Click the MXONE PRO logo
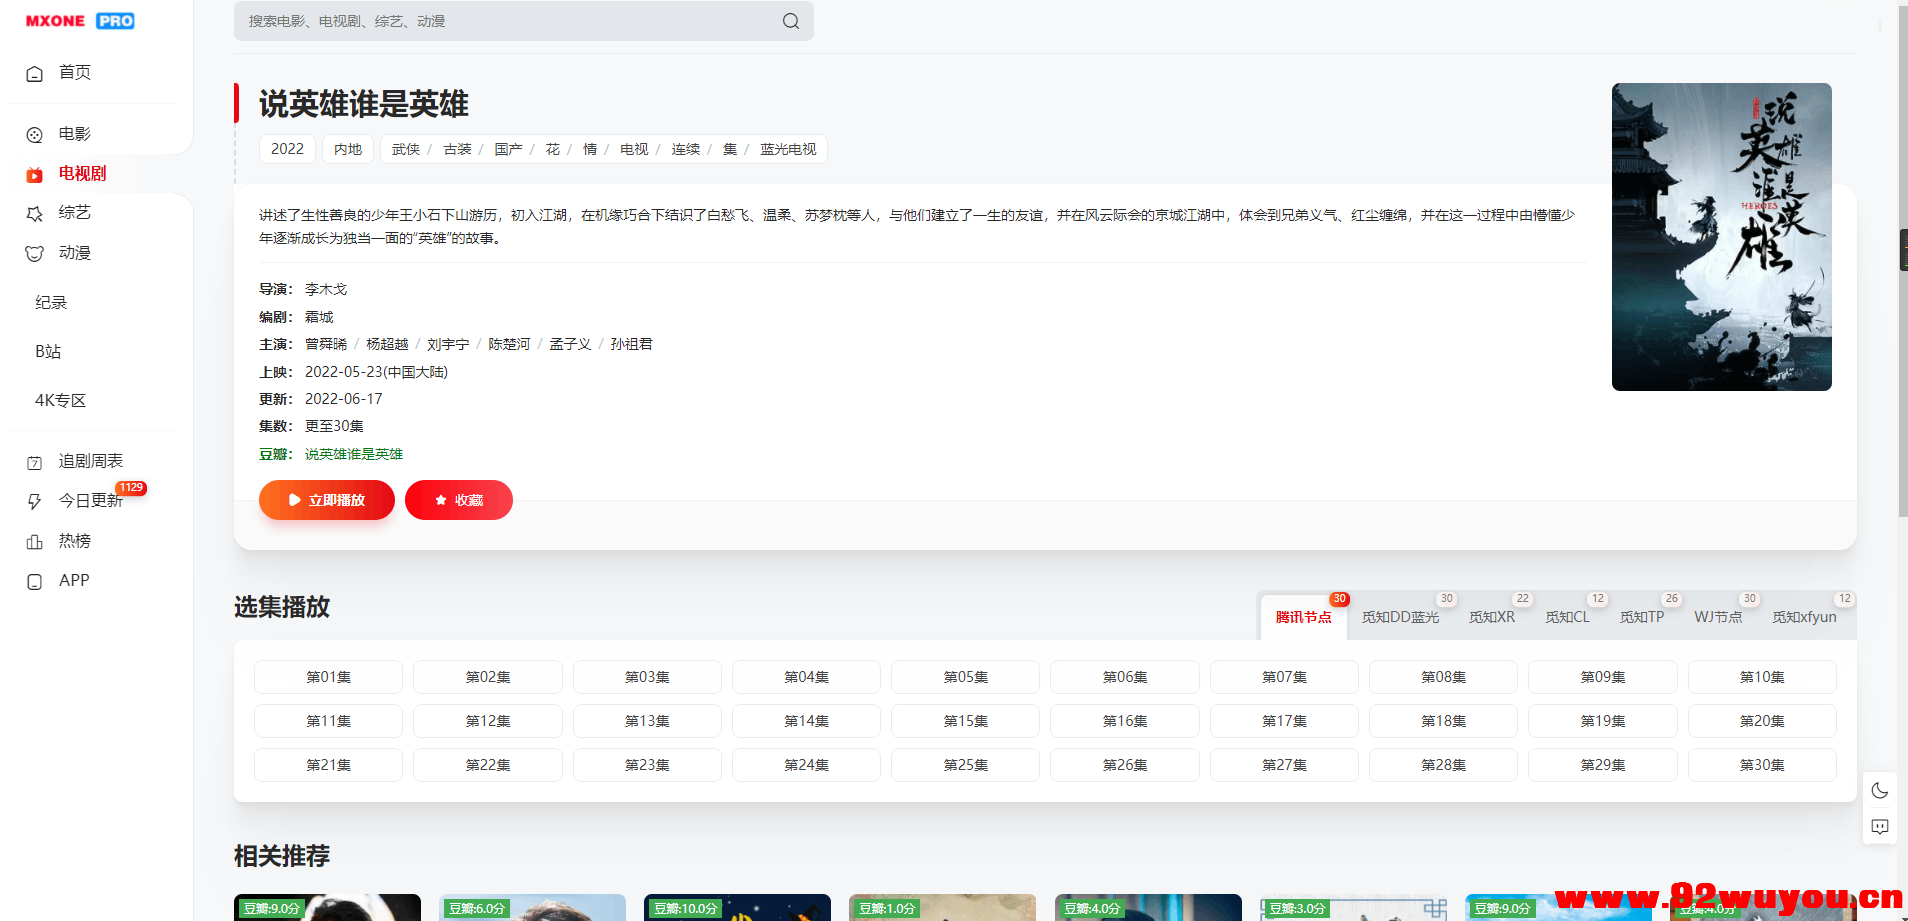Screen dimensions: 1908x921 click(78, 20)
